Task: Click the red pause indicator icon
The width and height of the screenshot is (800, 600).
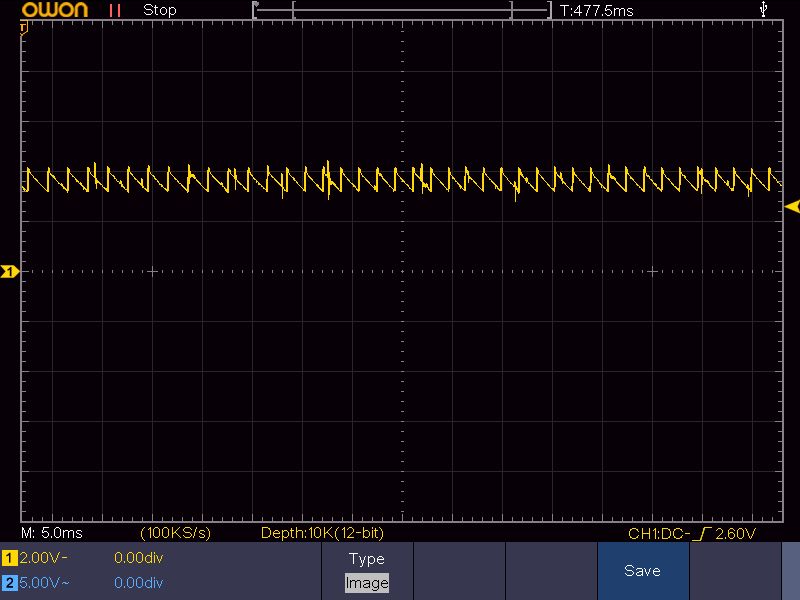Action: 115,10
